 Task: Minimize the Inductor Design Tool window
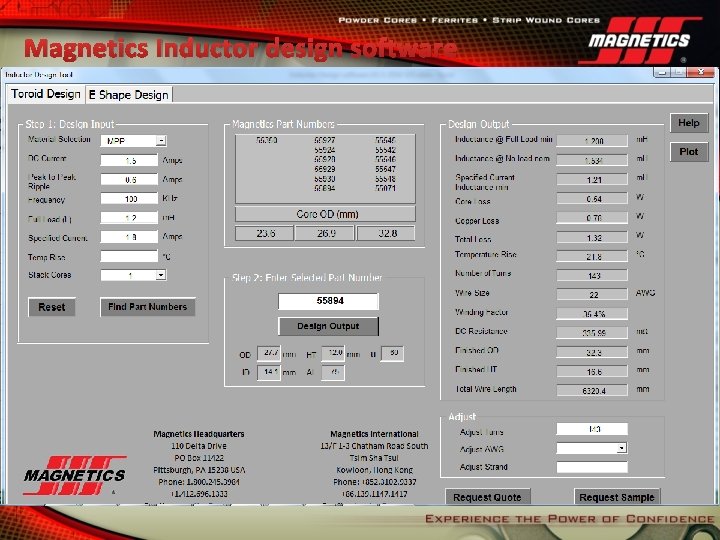click(x=662, y=73)
